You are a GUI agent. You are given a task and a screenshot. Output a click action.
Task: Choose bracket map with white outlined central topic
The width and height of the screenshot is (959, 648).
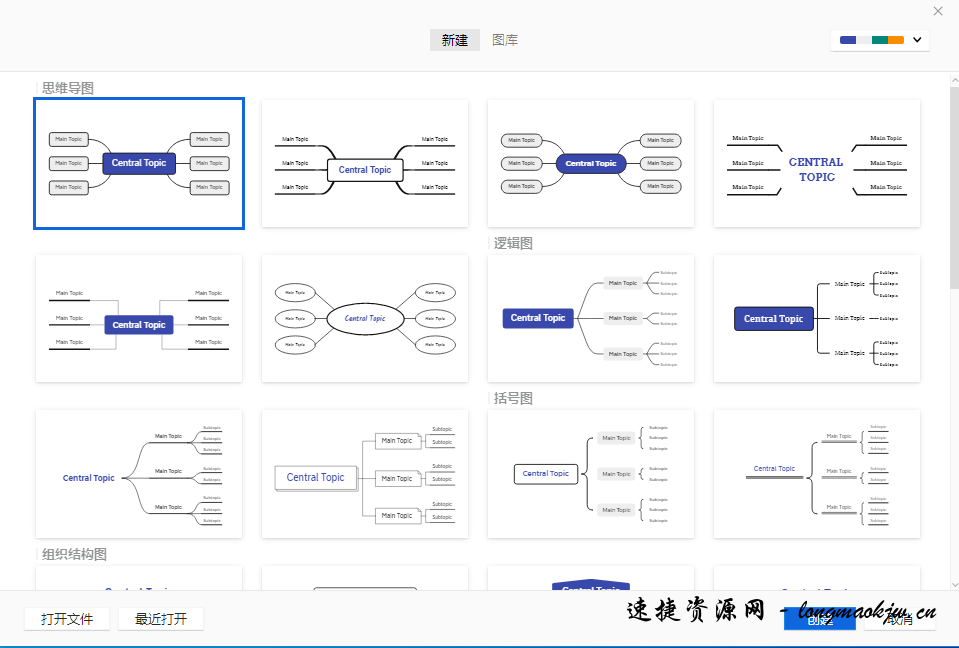coord(591,474)
